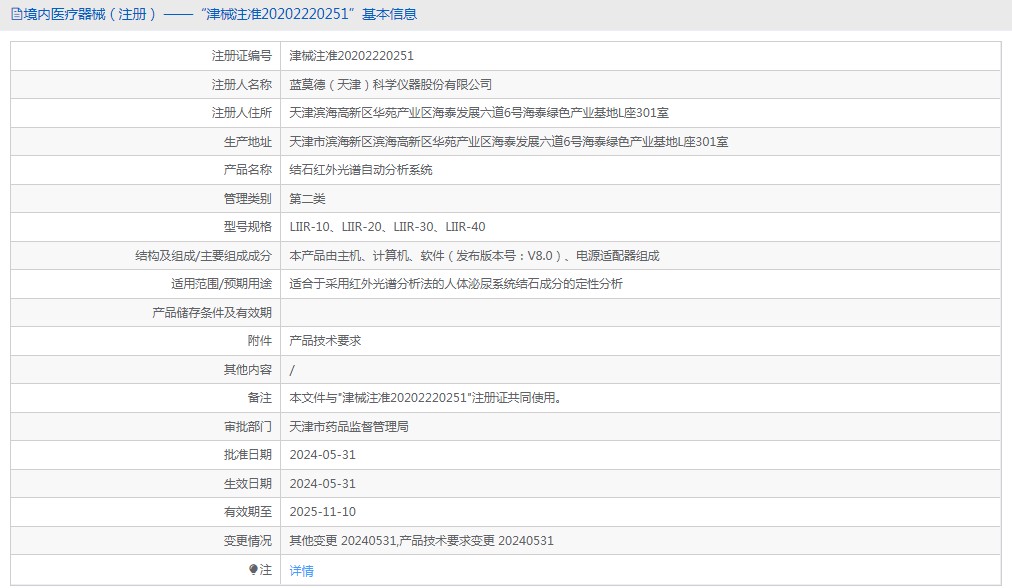Open the 详情 link in the 注 row
This screenshot has width=1012, height=588.
[301, 571]
